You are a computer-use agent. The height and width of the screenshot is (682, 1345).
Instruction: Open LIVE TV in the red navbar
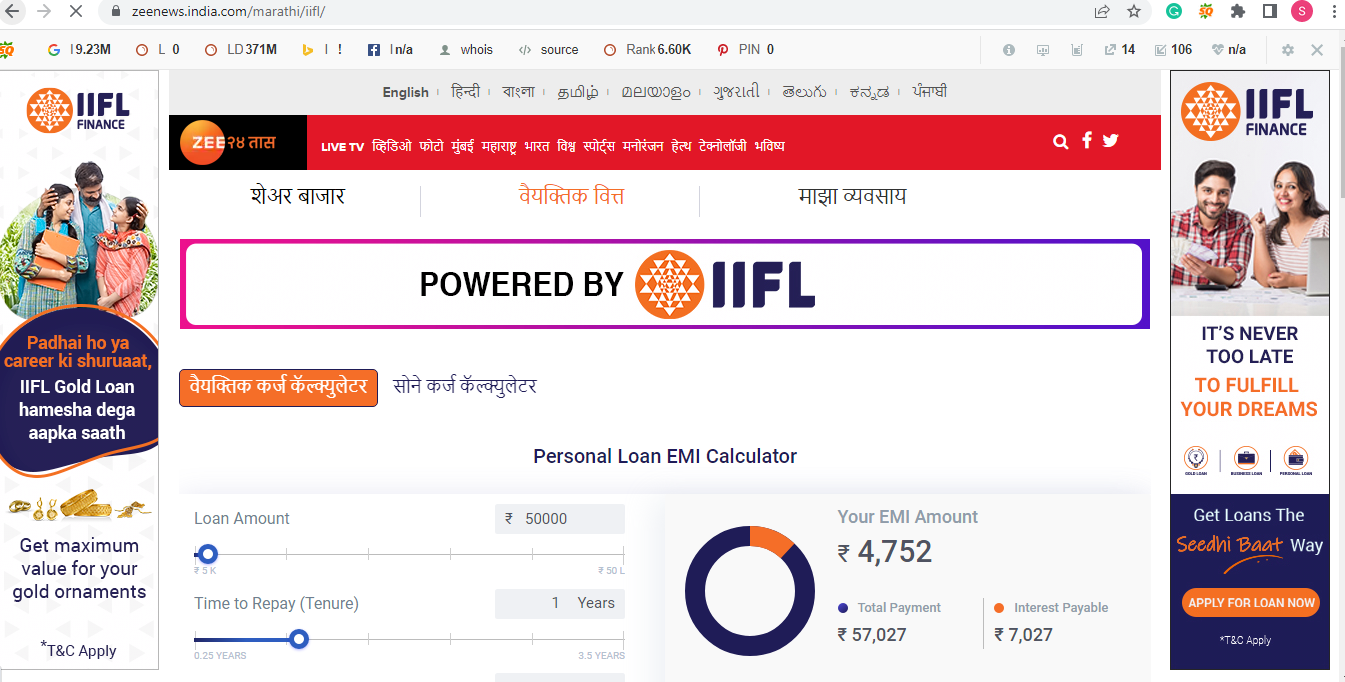[342, 147]
